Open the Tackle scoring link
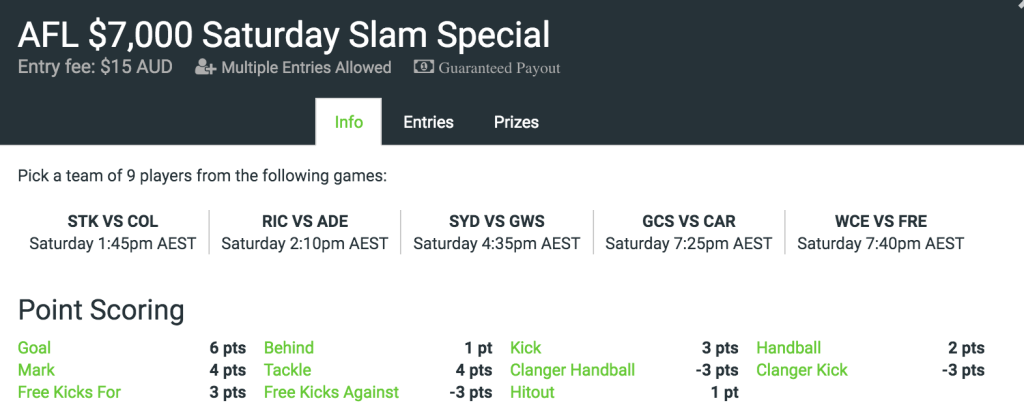The image size is (1024, 420). coord(287,370)
